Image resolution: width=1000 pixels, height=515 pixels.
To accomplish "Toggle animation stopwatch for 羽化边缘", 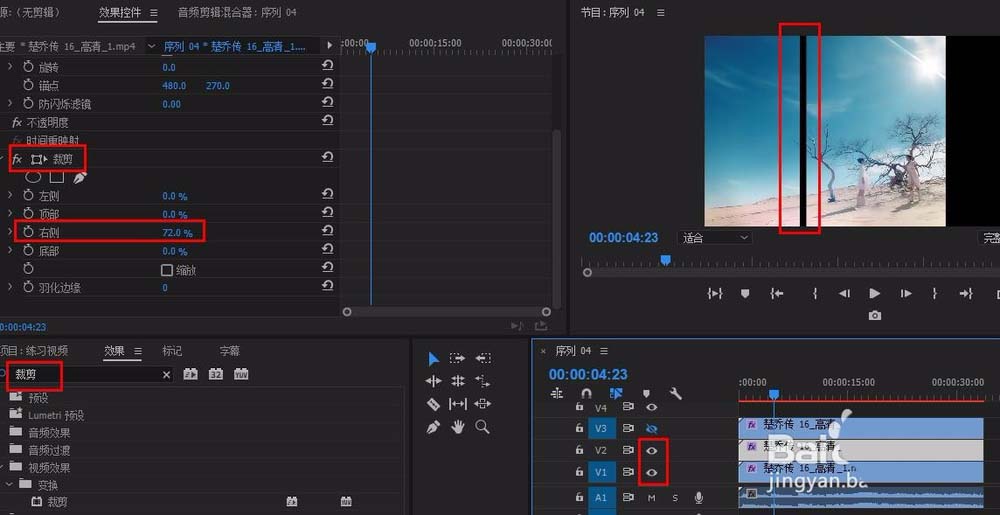I will [28, 287].
